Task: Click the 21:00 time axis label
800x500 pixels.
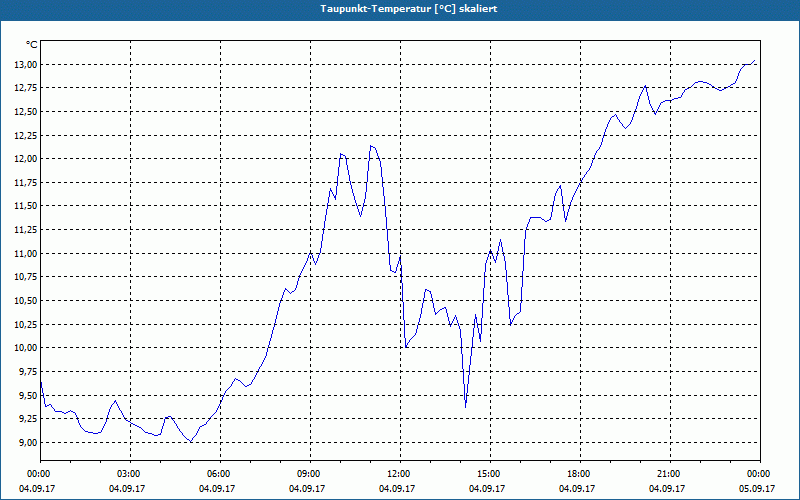Action: (670, 474)
